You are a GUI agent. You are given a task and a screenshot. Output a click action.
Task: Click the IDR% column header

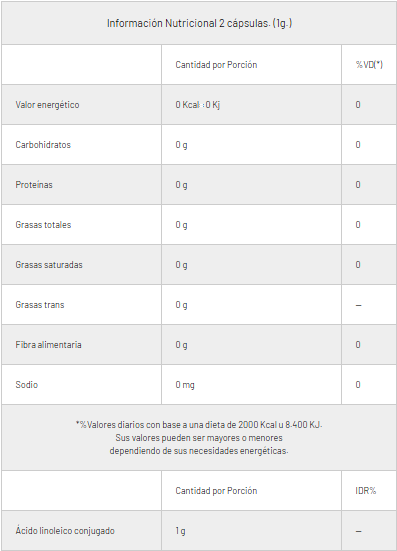(x=366, y=491)
